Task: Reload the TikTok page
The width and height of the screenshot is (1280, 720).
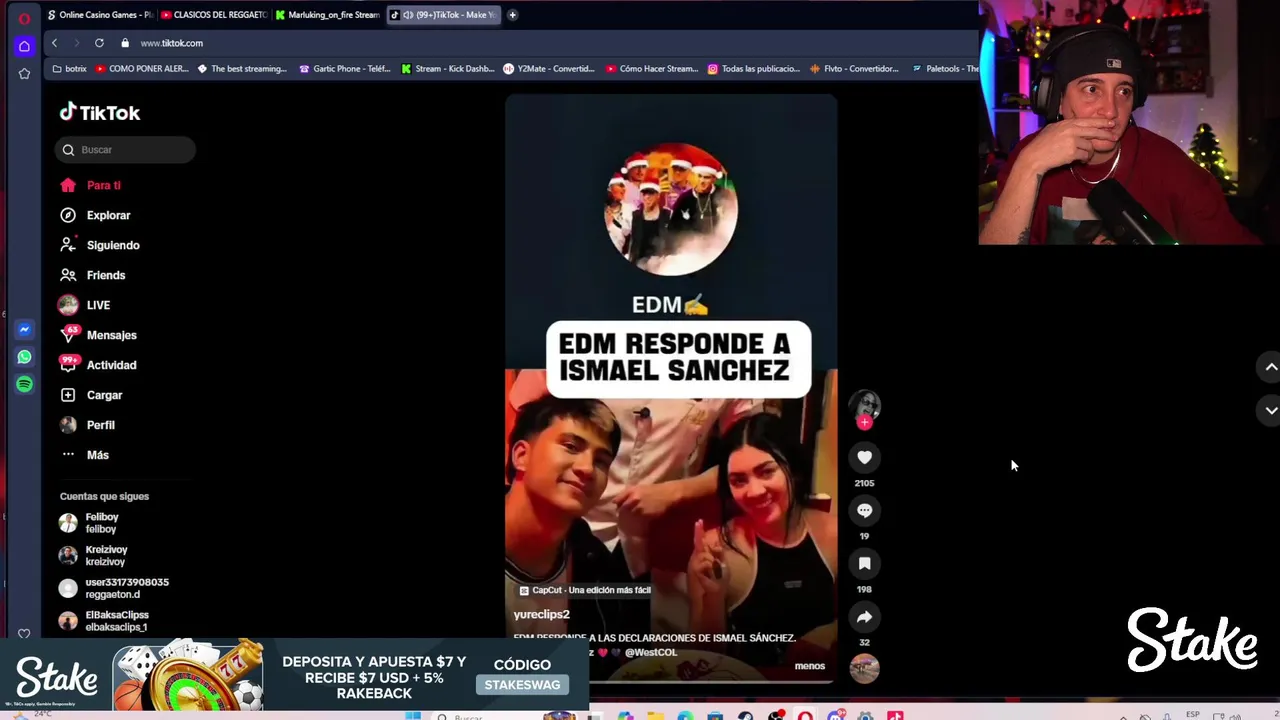Action: click(99, 43)
